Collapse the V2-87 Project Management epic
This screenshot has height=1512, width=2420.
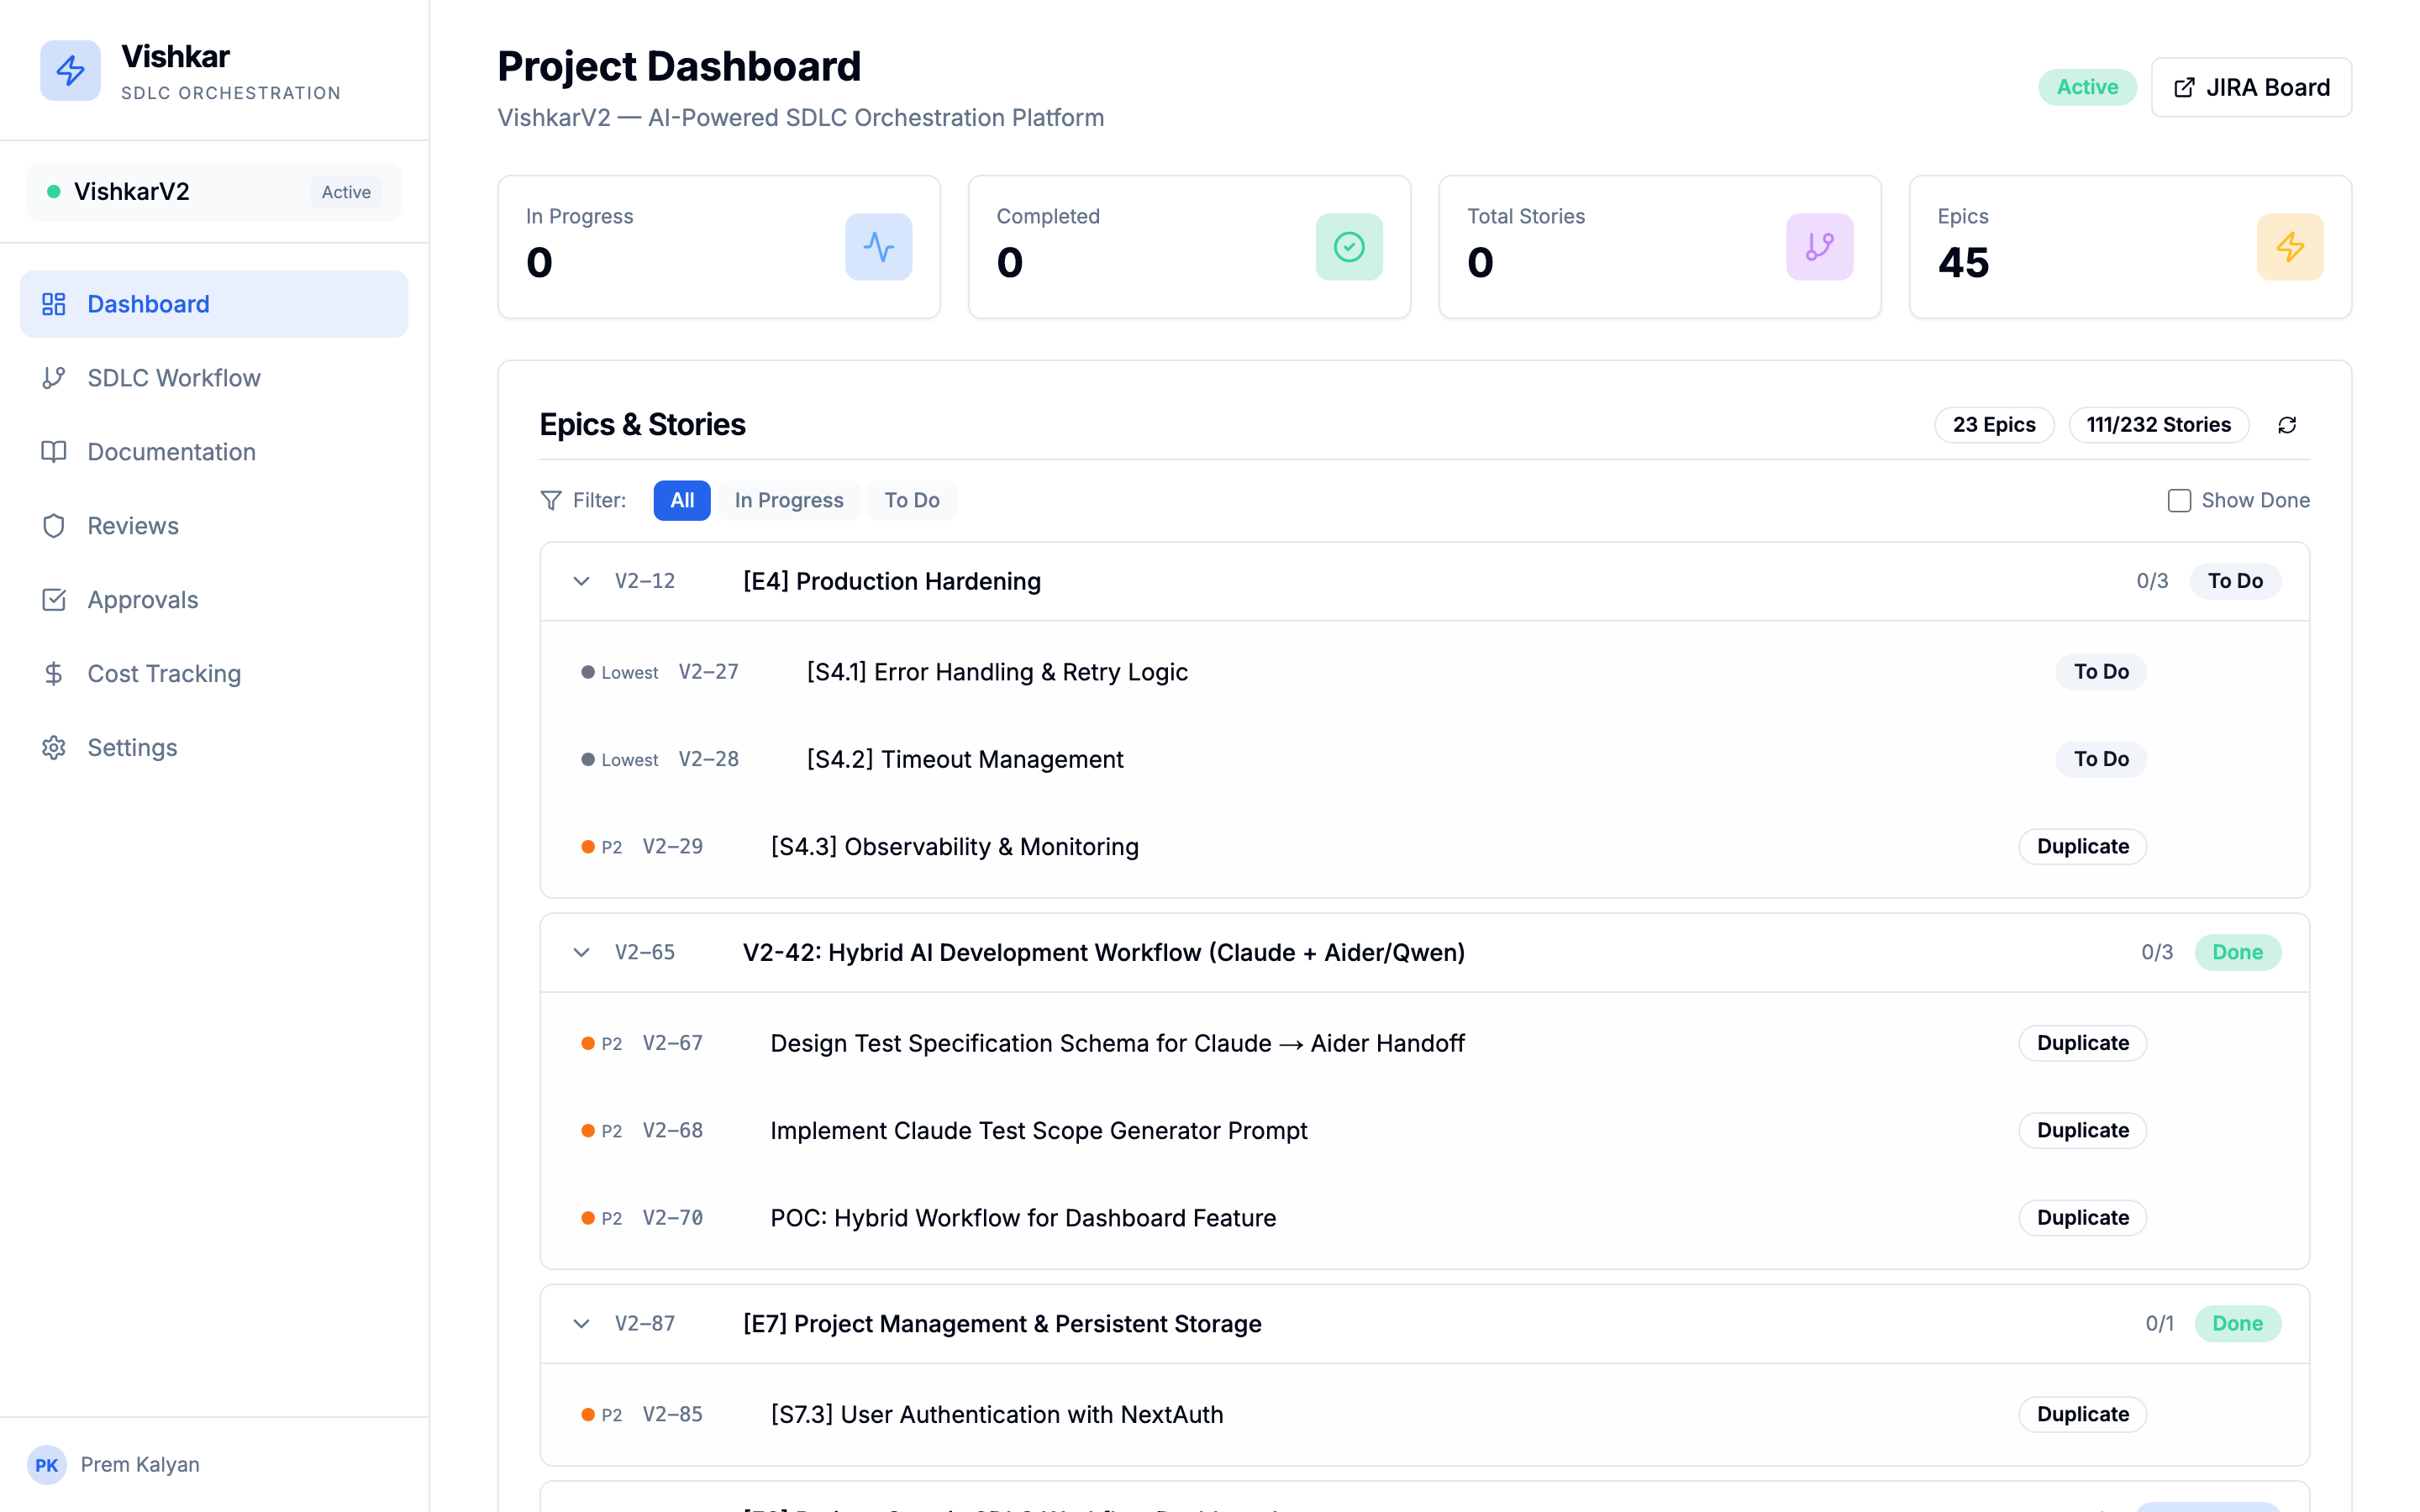581,1323
